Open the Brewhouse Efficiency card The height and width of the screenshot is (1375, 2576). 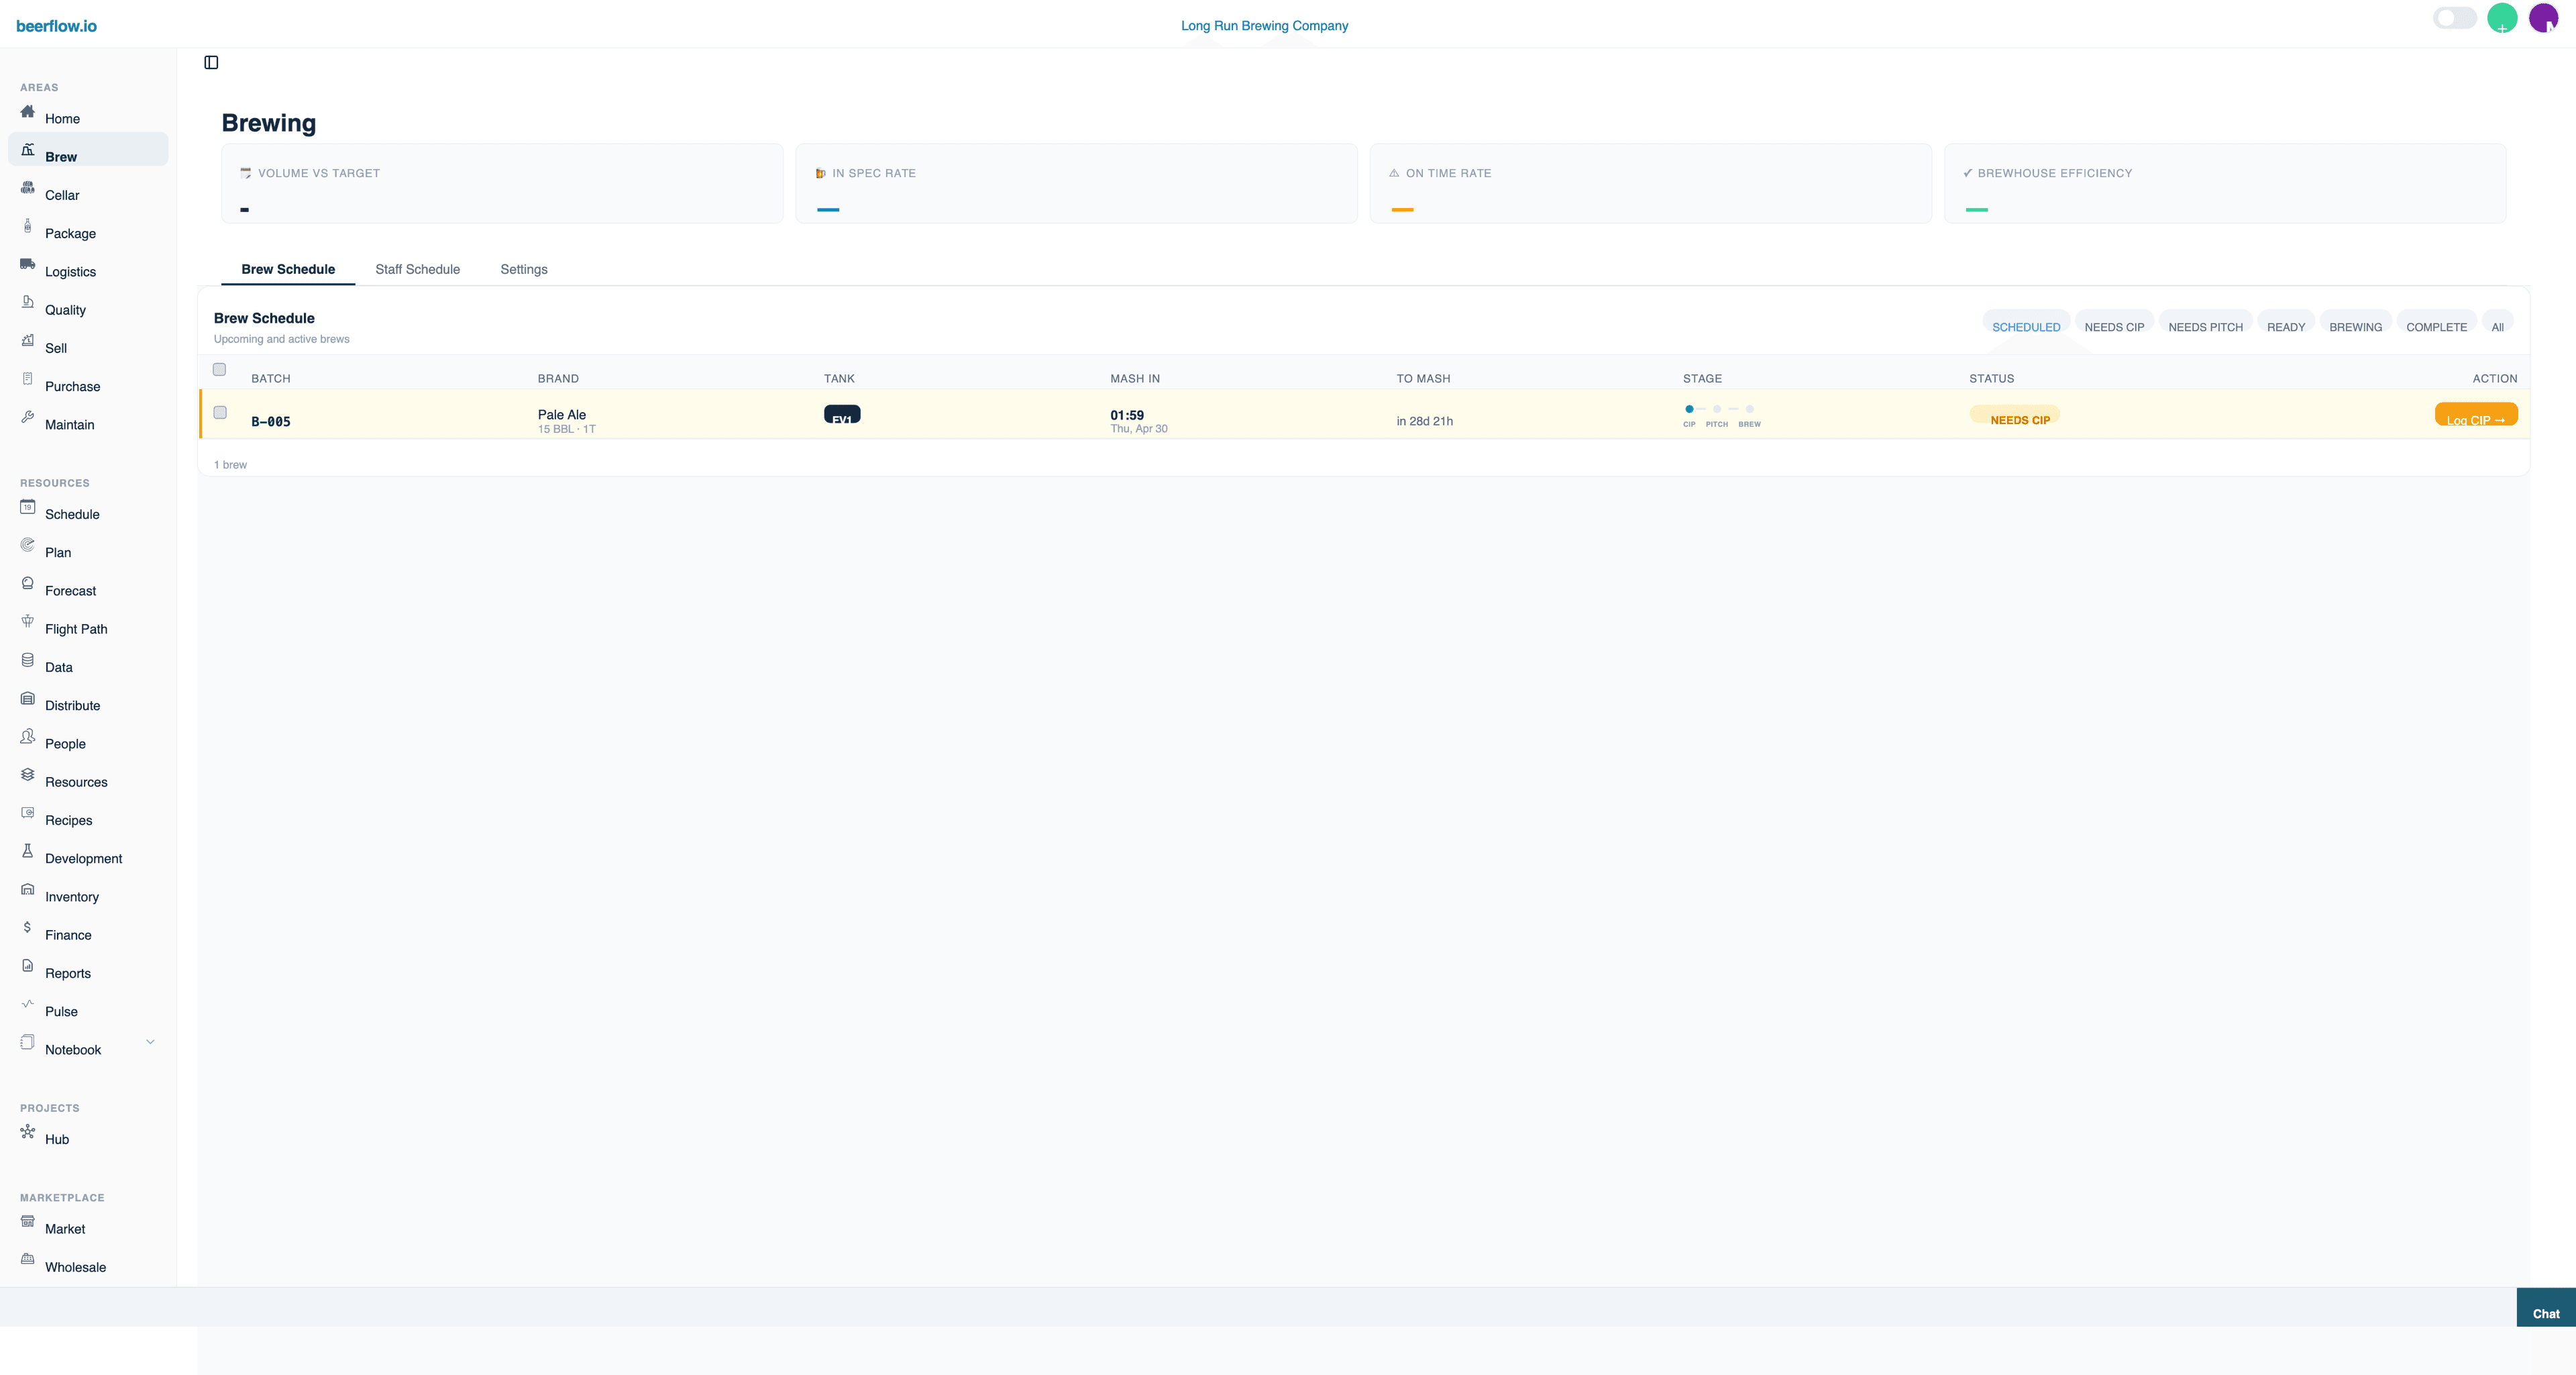coord(2225,183)
